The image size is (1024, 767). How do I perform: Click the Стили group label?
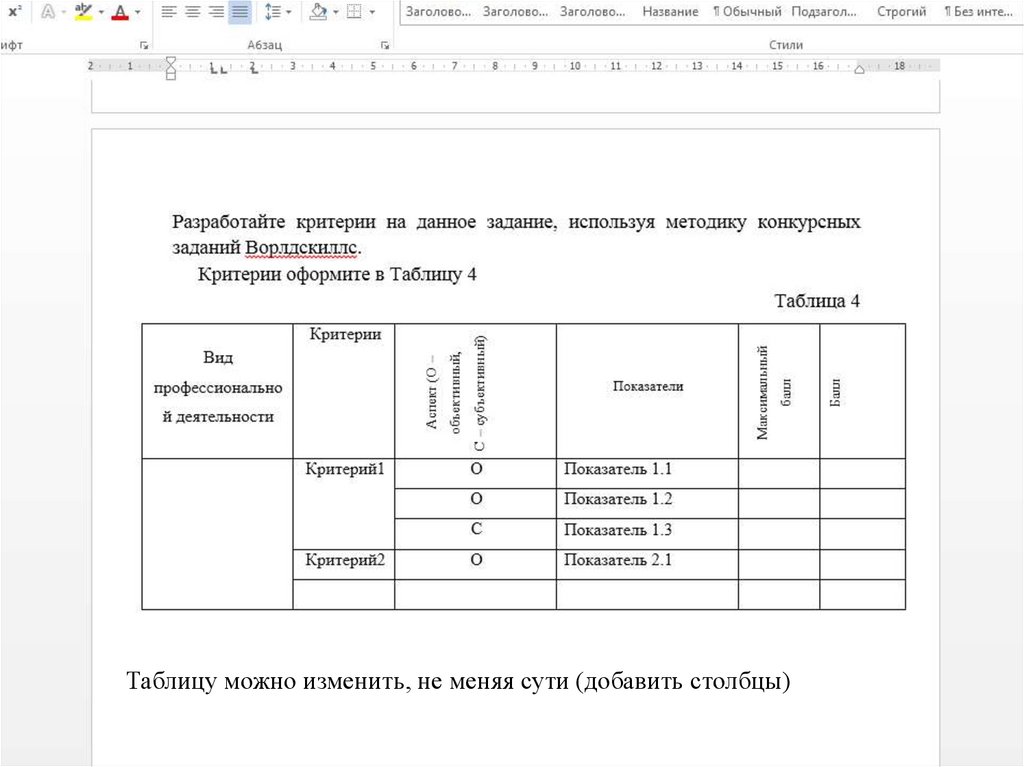click(x=786, y=45)
